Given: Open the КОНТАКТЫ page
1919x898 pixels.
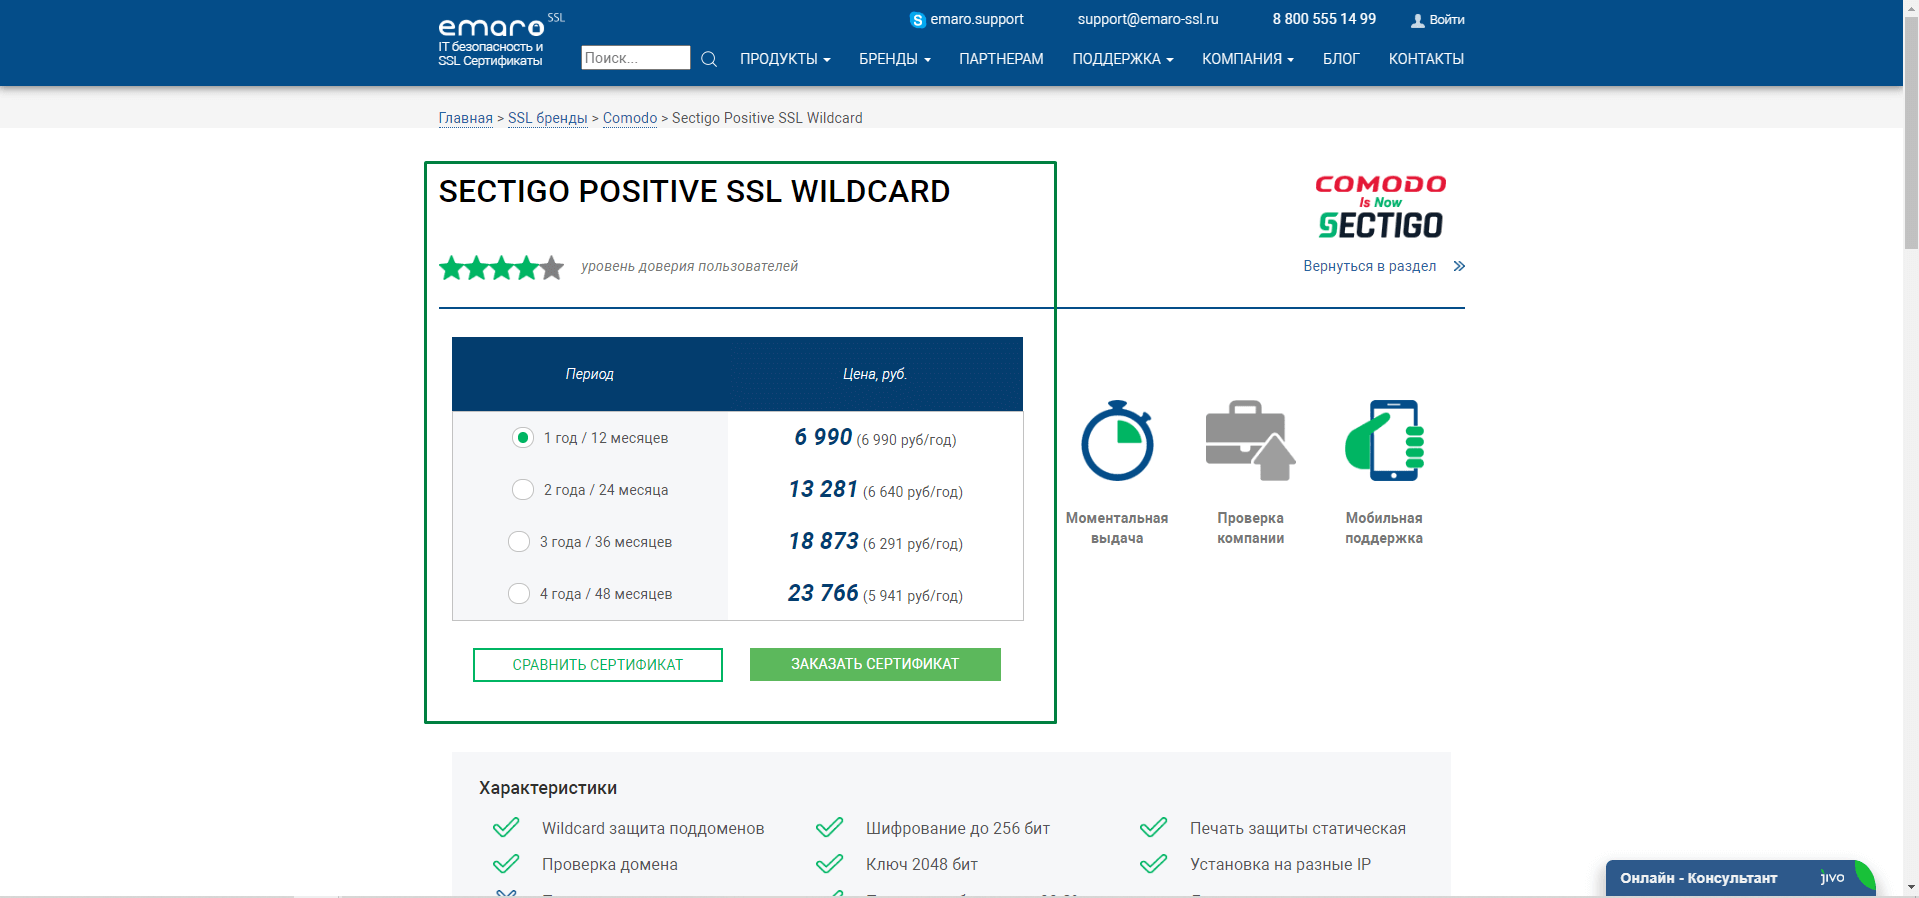Looking at the screenshot, I should [1426, 59].
